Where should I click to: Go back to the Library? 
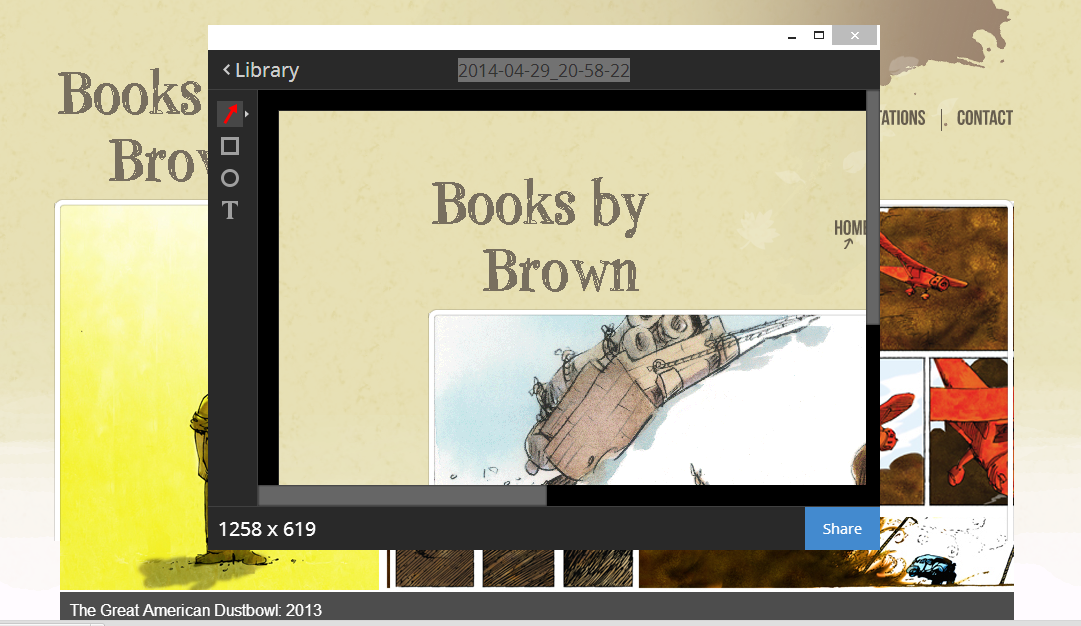coord(261,70)
